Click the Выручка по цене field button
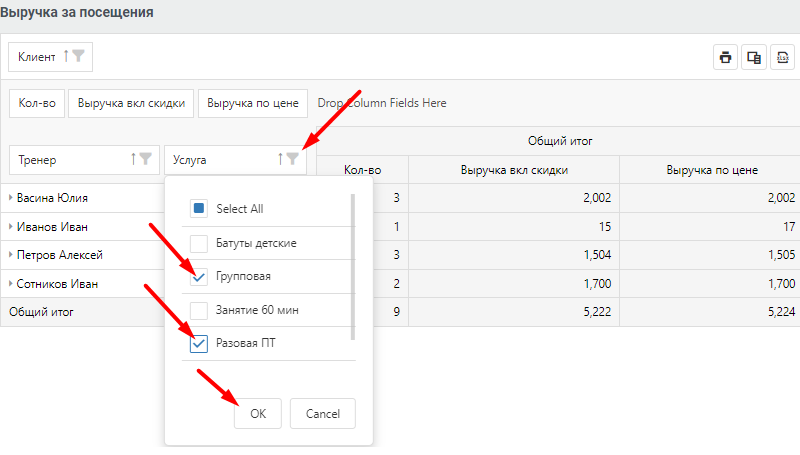 pyautogui.click(x=253, y=103)
